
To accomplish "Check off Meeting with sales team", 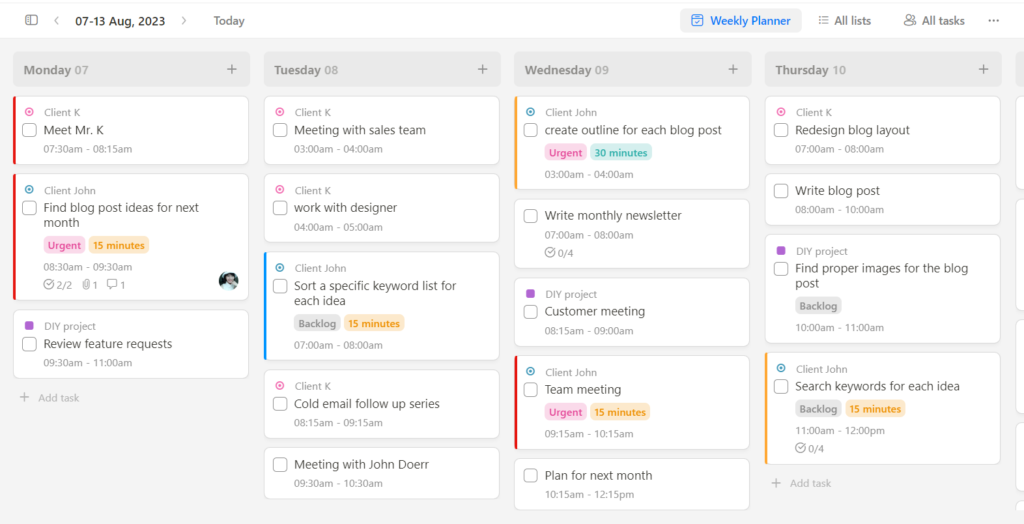I will pos(280,130).
